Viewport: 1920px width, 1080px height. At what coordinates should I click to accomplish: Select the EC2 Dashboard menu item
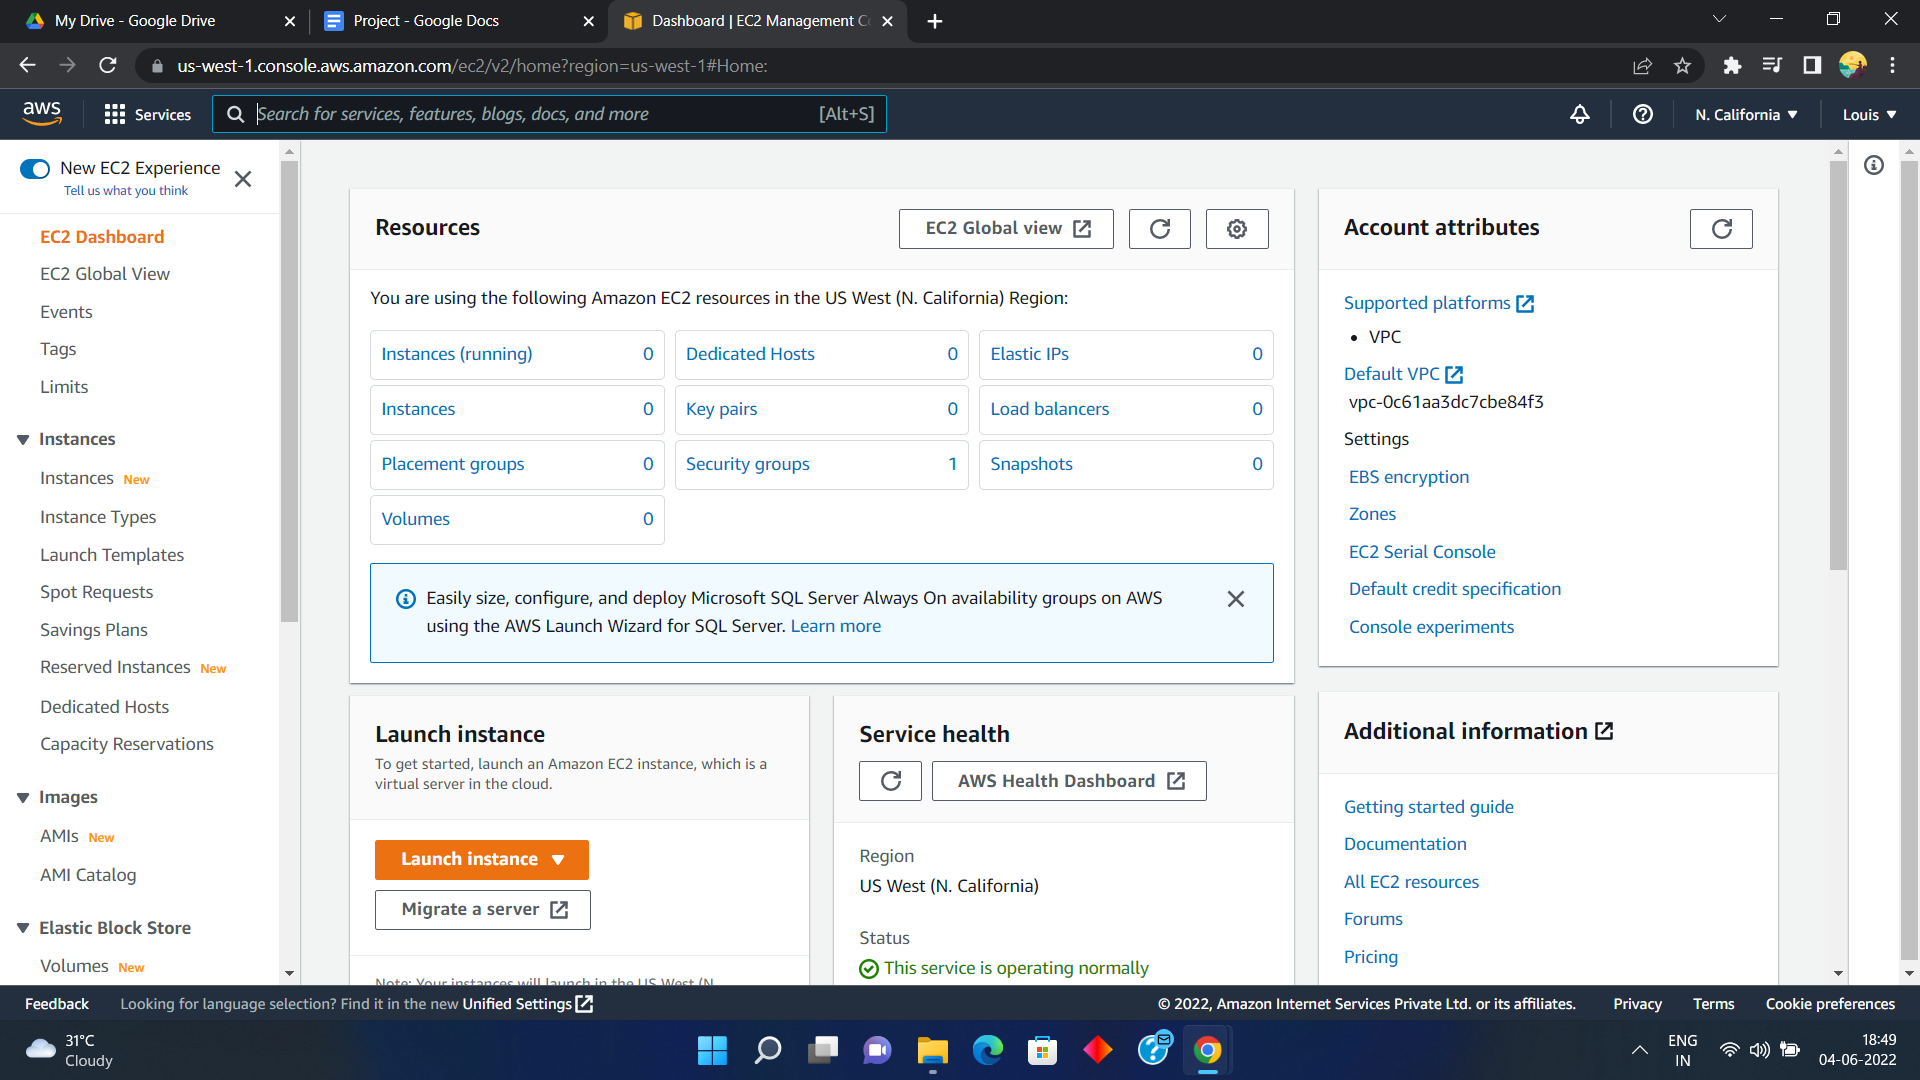click(103, 237)
